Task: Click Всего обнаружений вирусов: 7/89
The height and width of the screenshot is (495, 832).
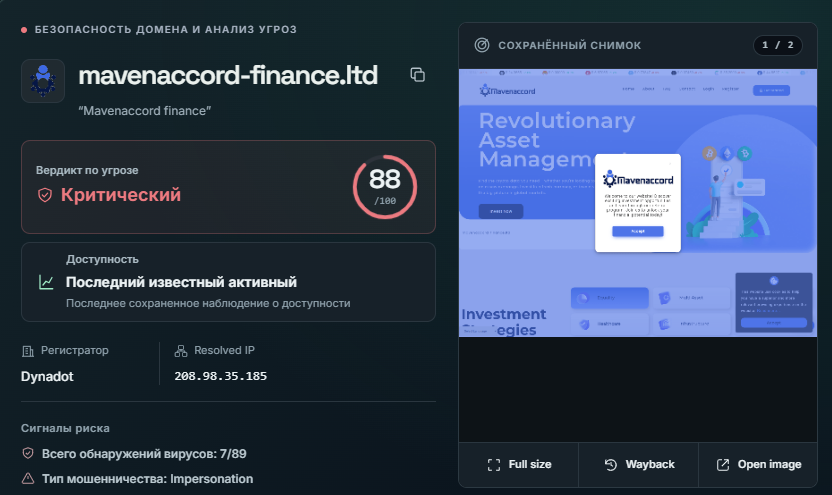Action: pyautogui.click(x=144, y=454)
